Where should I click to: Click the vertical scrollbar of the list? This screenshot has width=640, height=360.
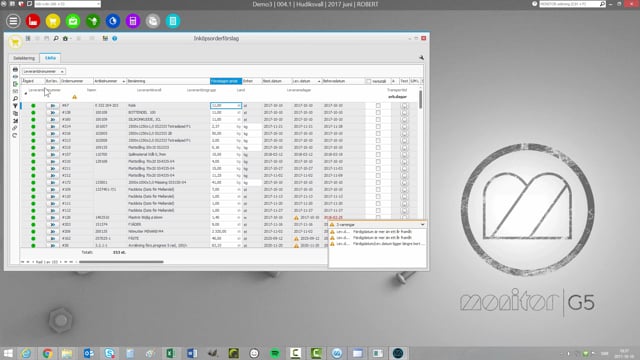point(420,100)
